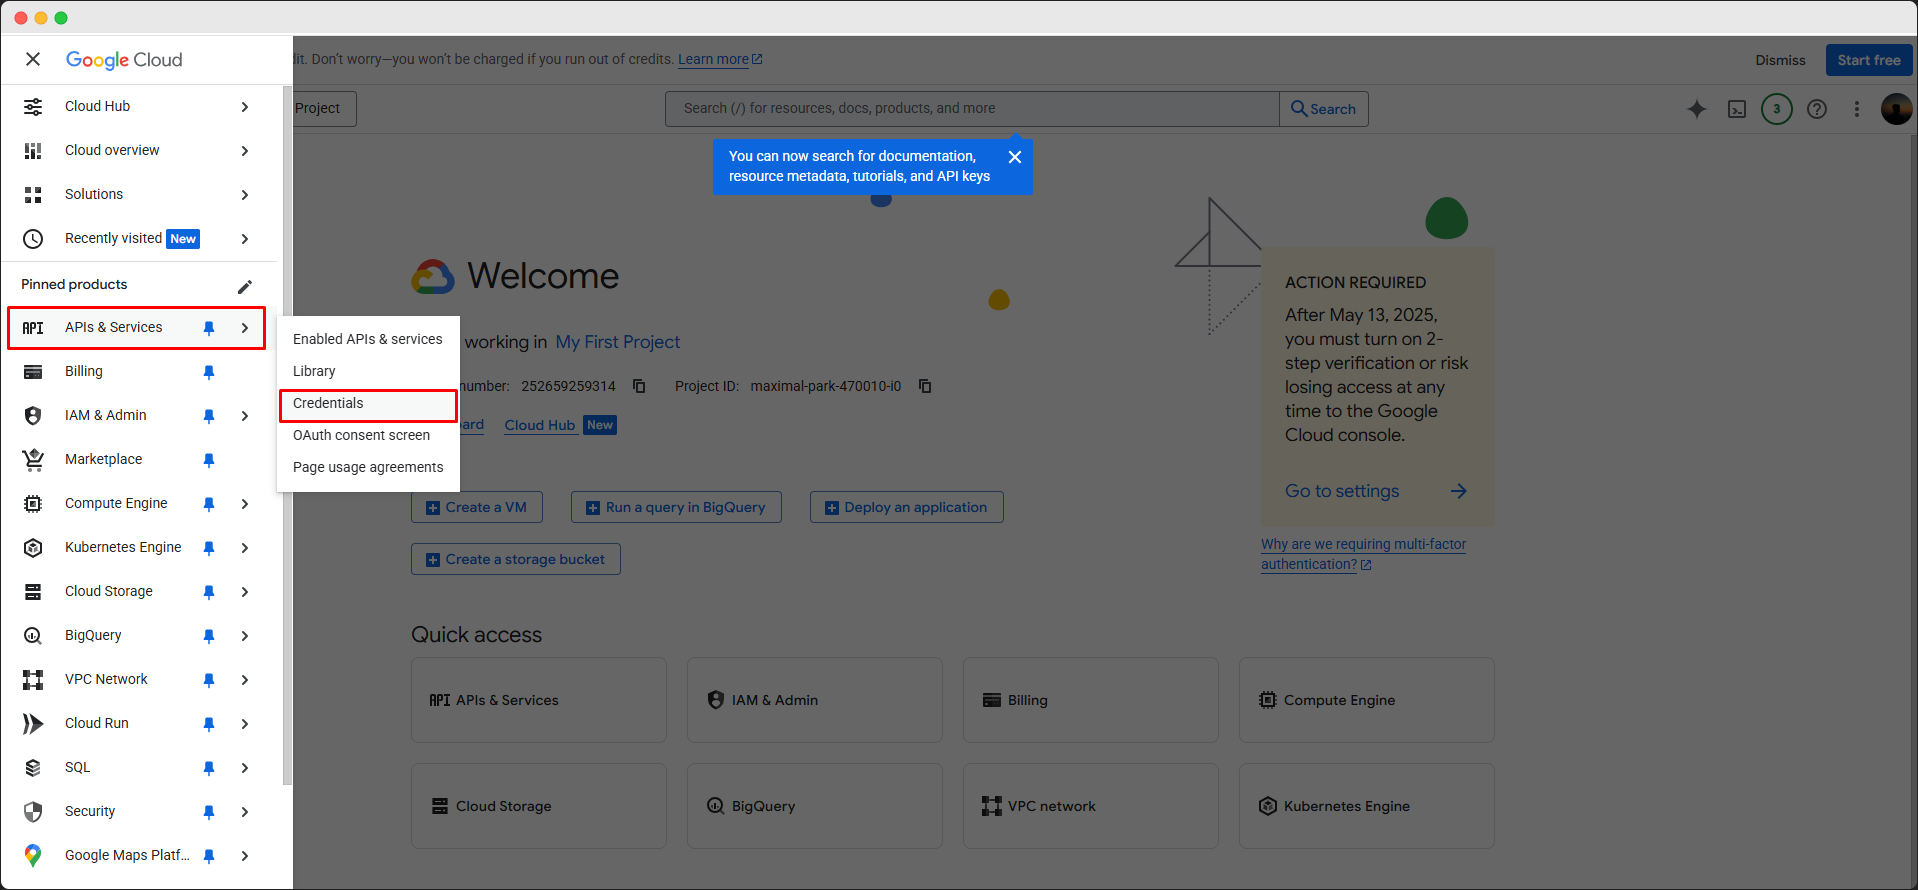Click the user account avatar

(x=1897, y=109)
